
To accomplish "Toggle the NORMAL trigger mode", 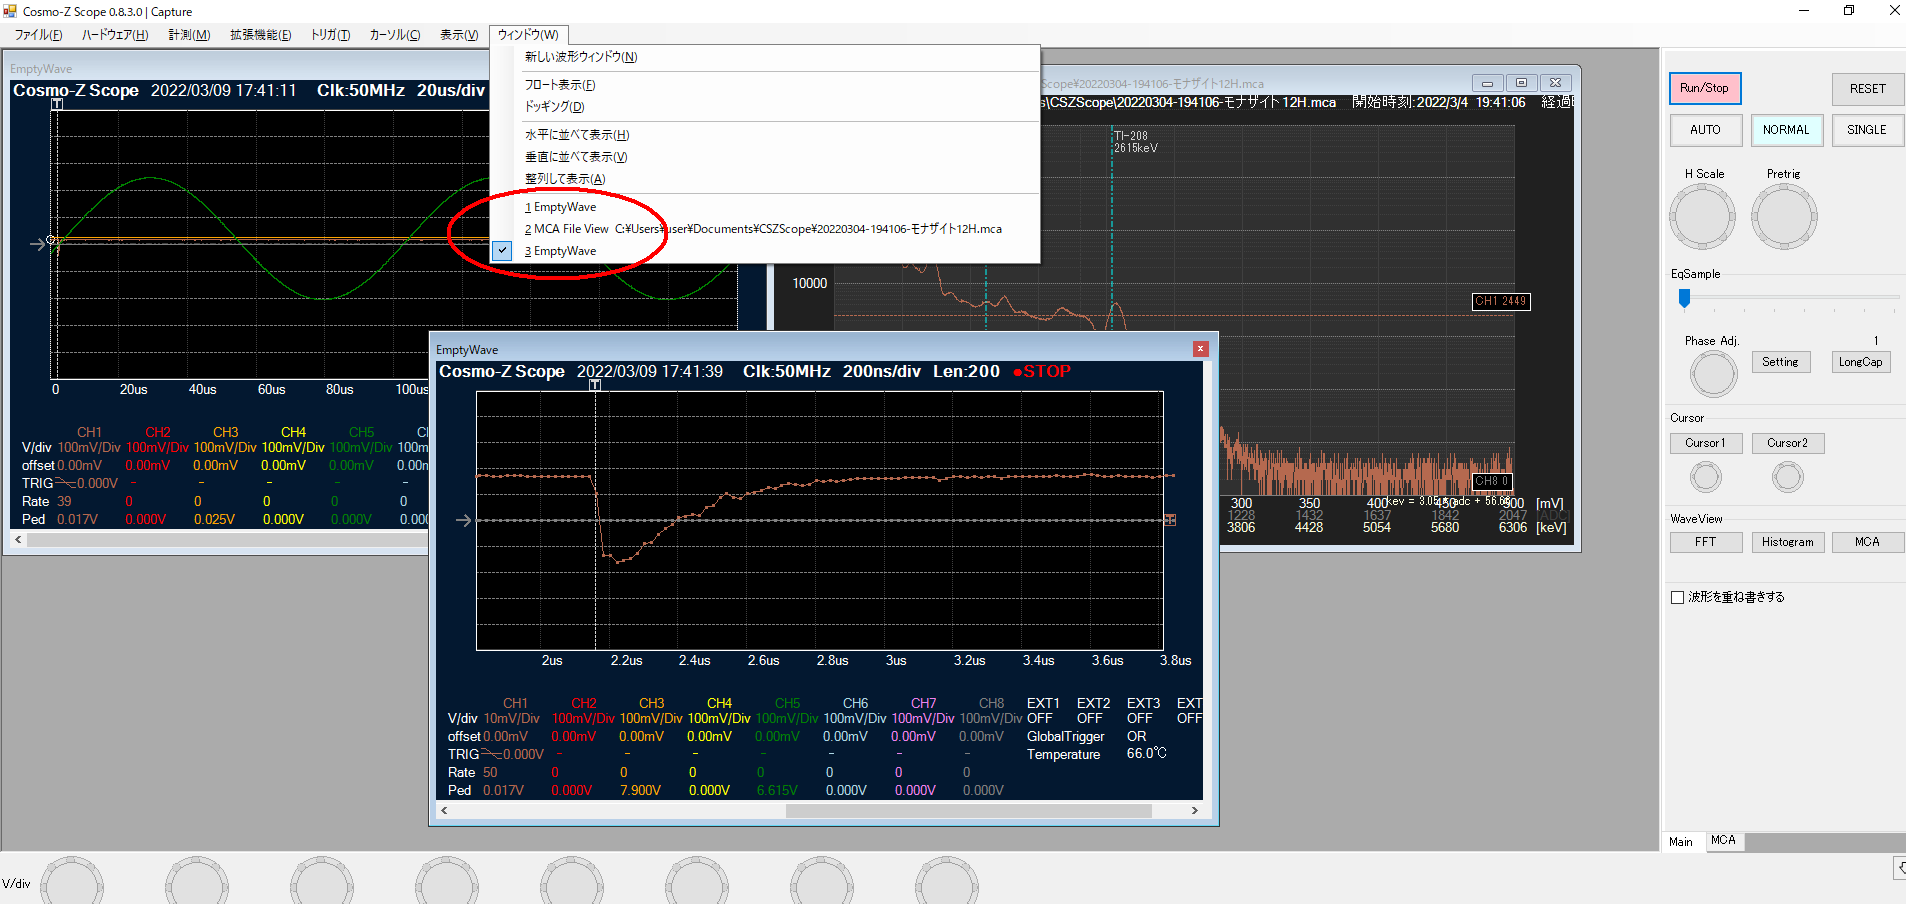I will coord(1786,130).
